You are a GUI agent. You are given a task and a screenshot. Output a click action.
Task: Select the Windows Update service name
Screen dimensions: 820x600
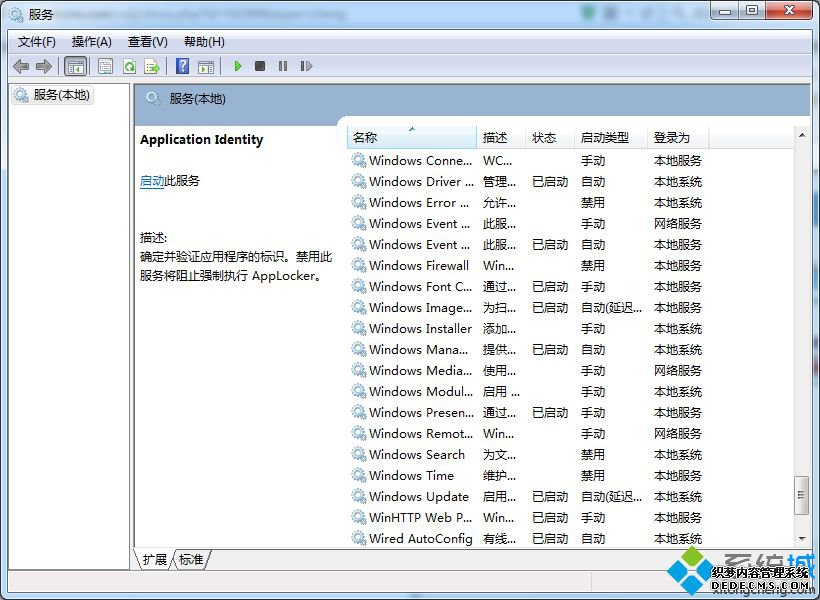click(419, 496)
